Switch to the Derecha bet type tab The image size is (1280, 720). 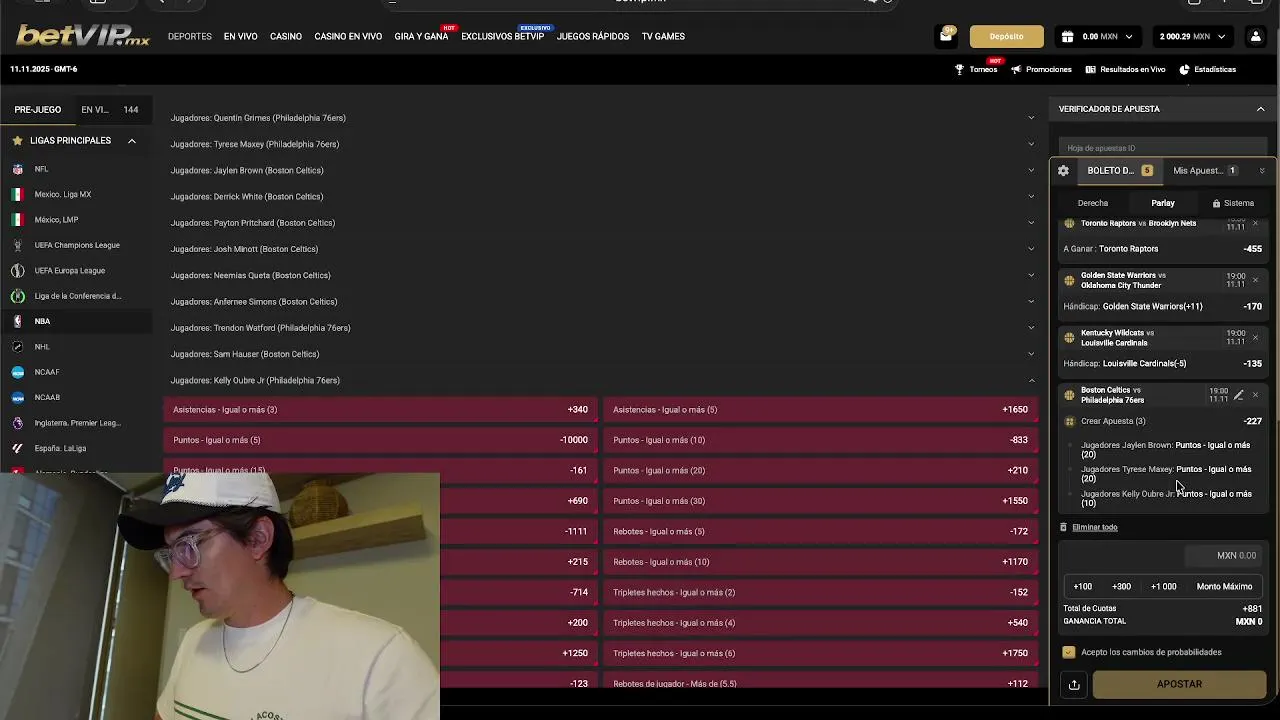click(x=1093, y=203)
